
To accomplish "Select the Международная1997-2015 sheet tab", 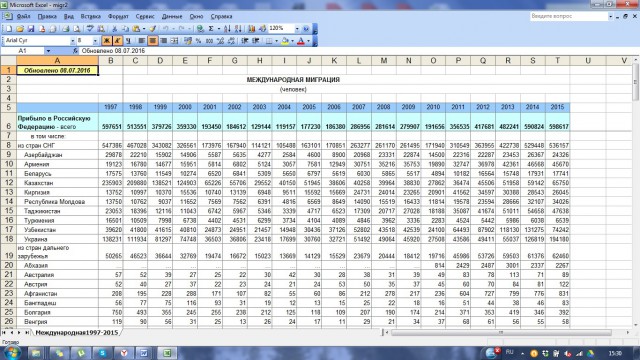I will coord(76,333).
